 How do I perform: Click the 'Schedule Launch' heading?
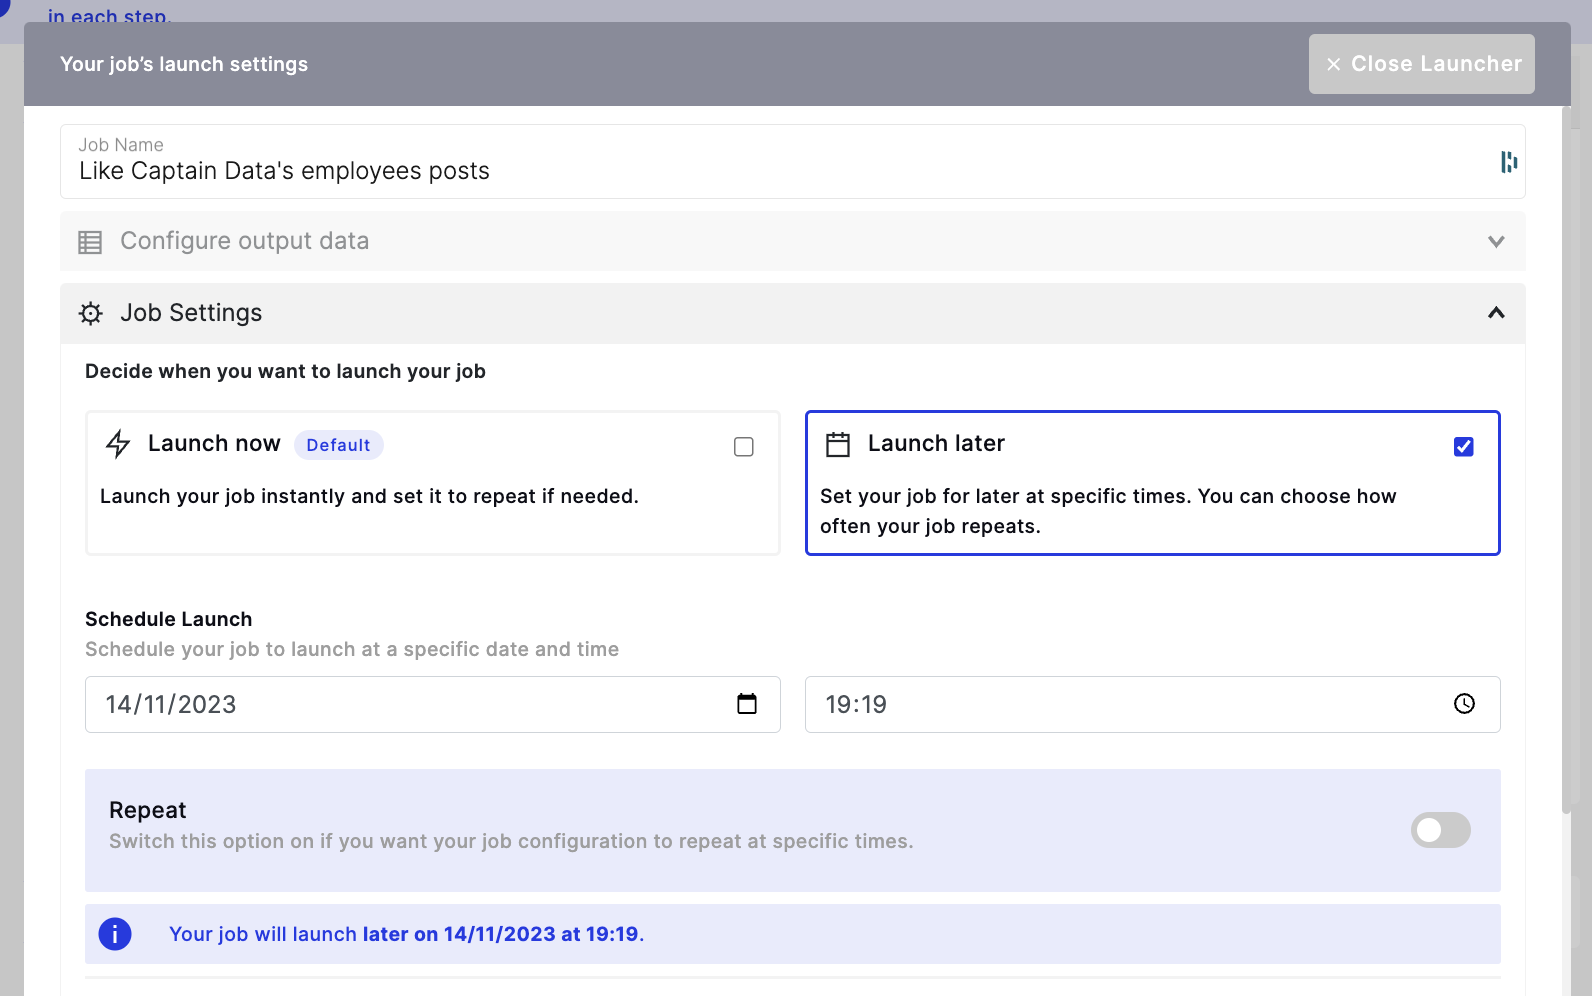tap(169, 619)
